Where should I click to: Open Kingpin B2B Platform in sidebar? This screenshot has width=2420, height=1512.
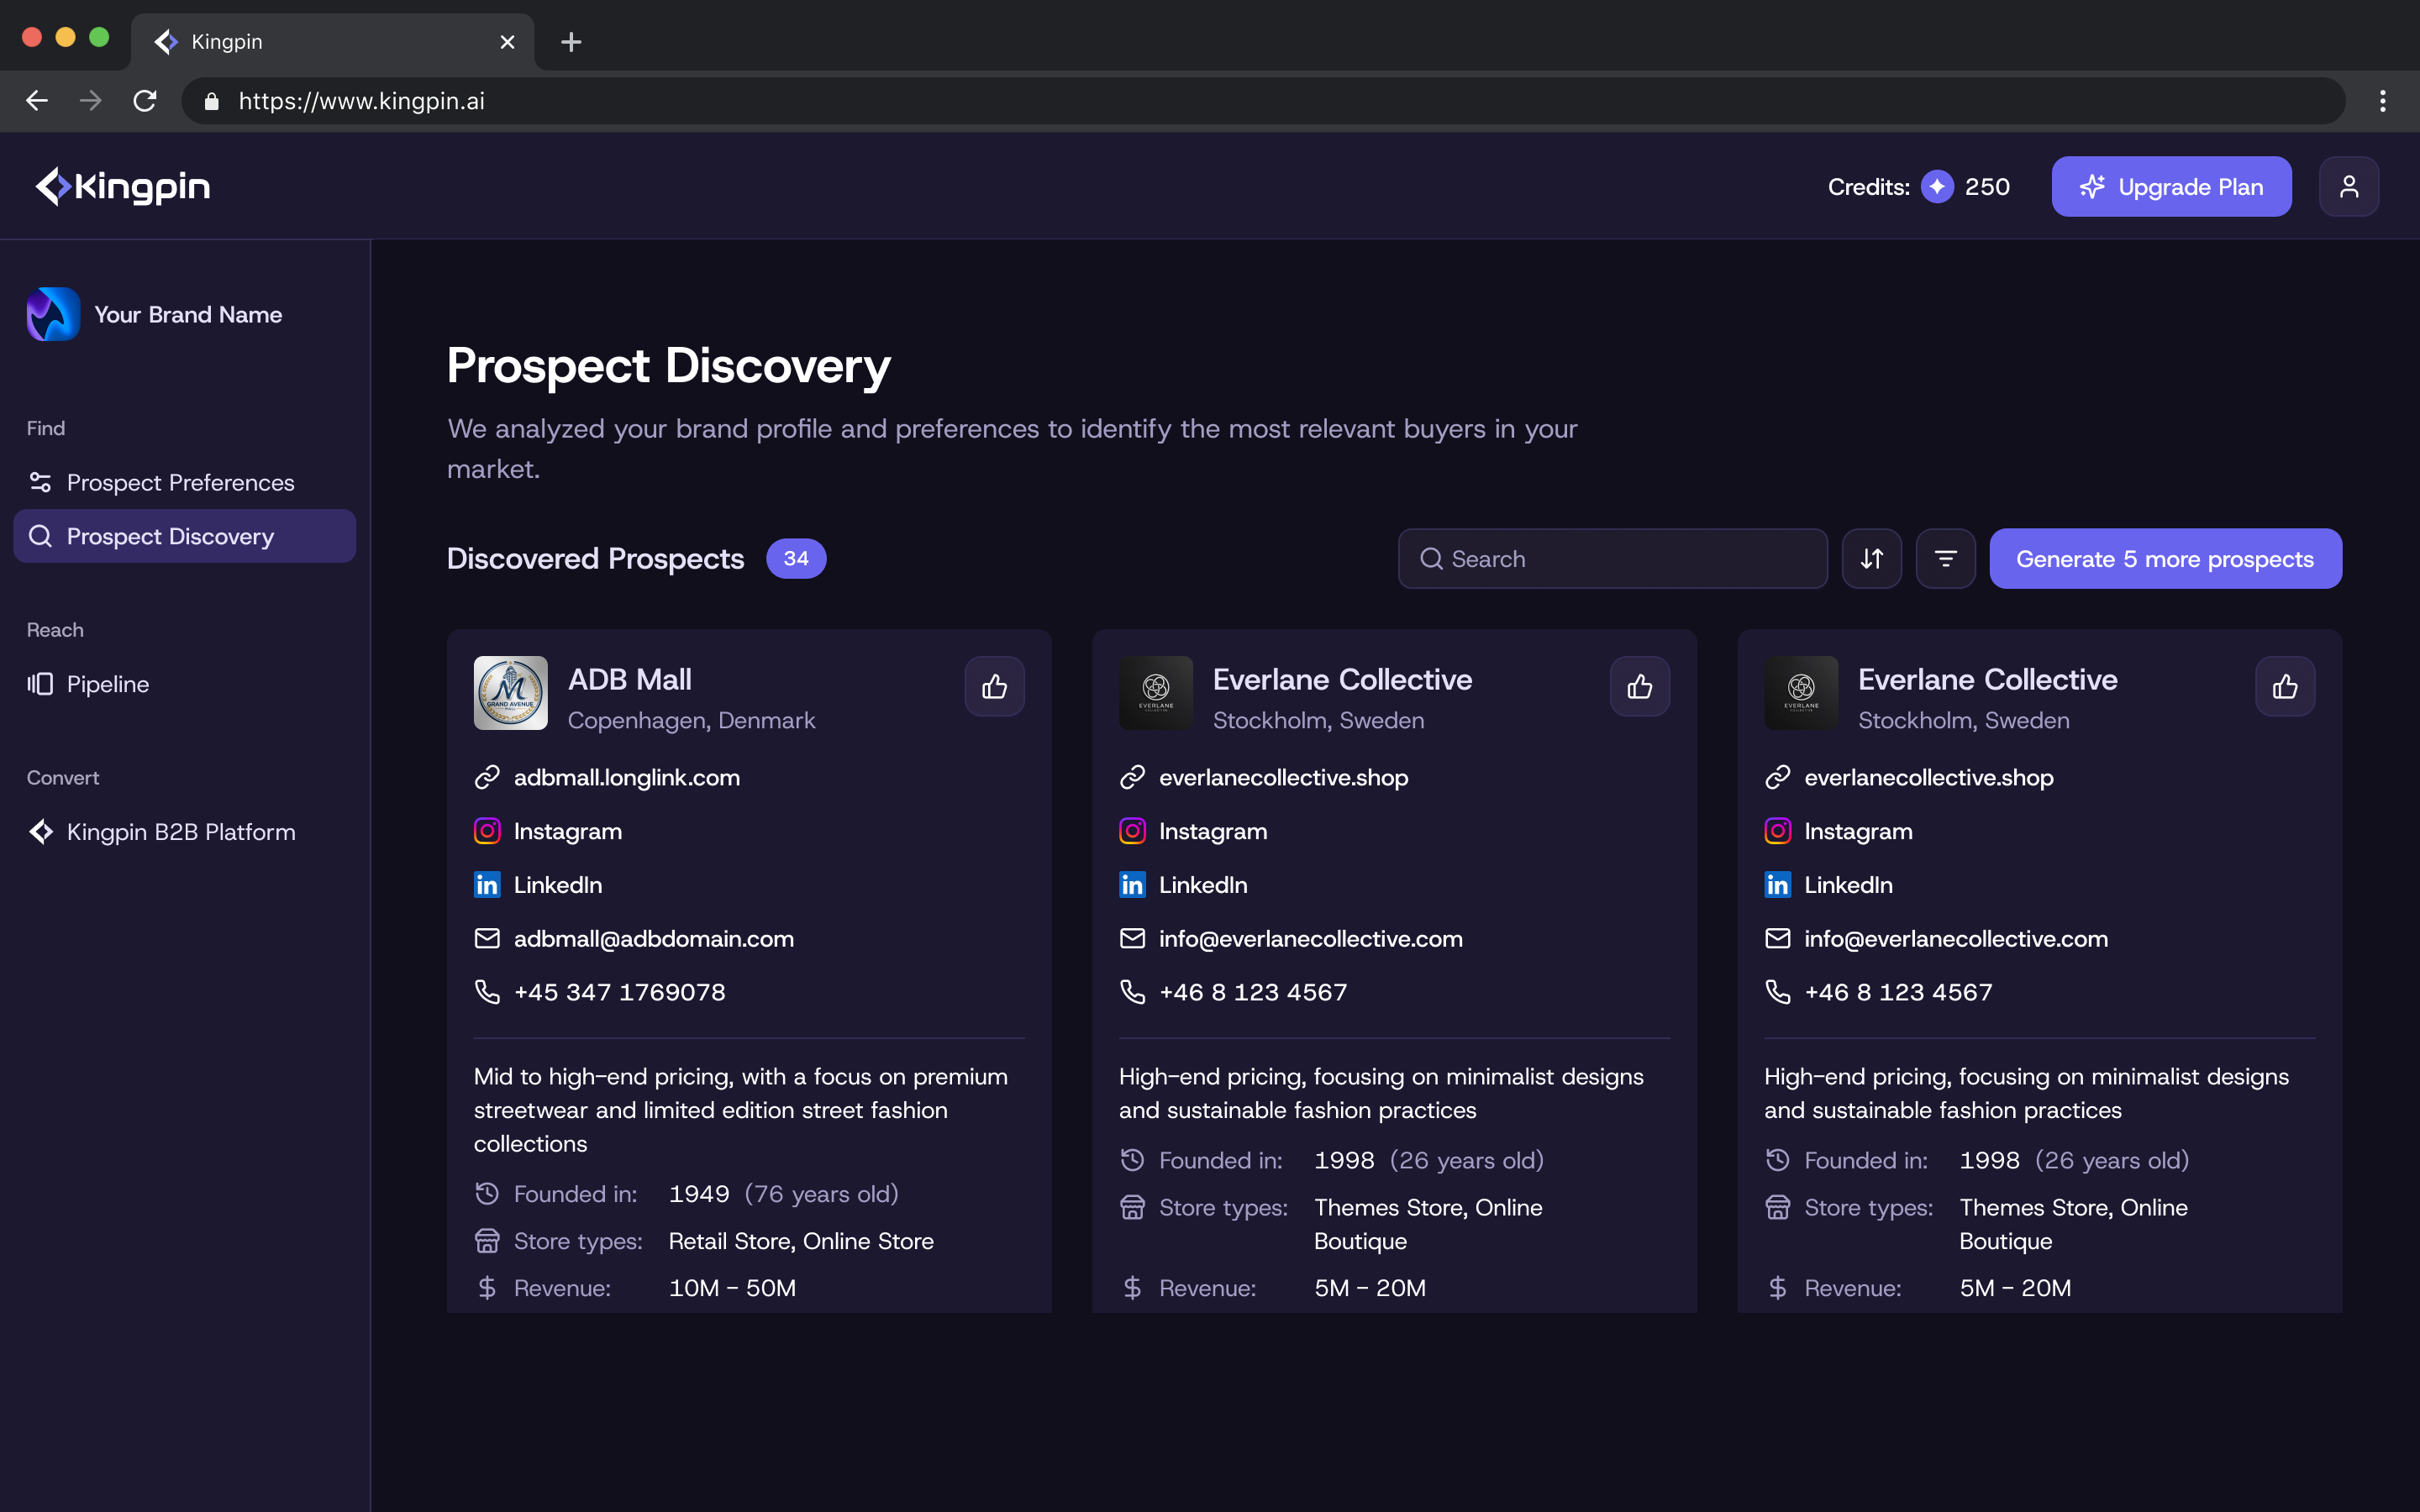point(184,832)
